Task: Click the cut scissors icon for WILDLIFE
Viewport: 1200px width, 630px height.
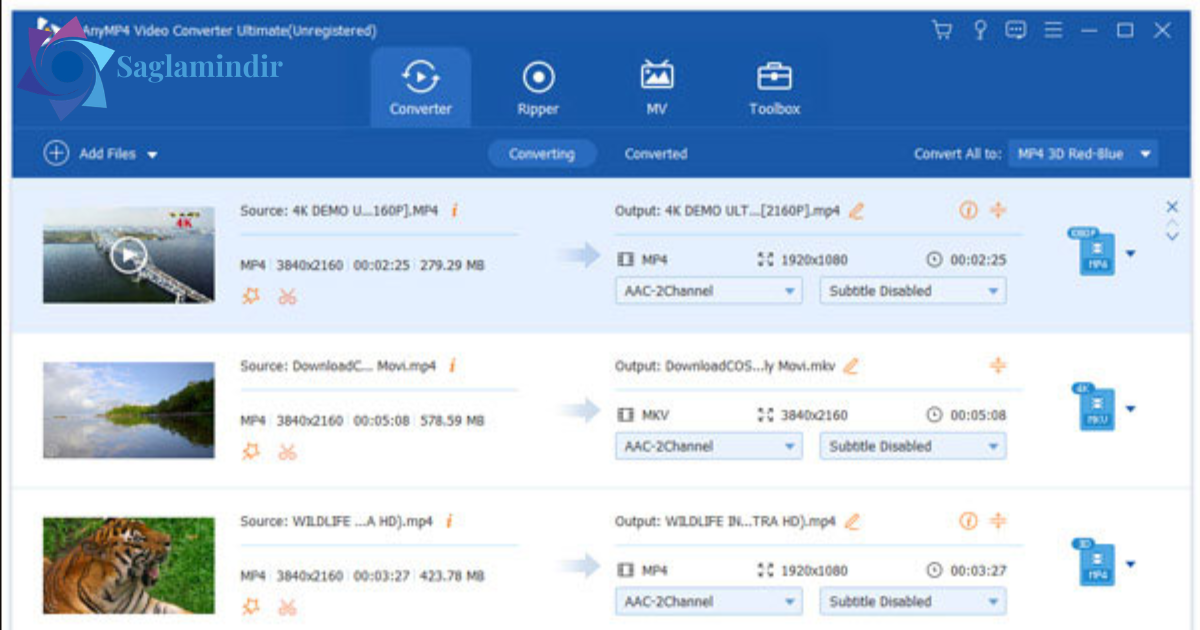Action: [x=288, y=606]
